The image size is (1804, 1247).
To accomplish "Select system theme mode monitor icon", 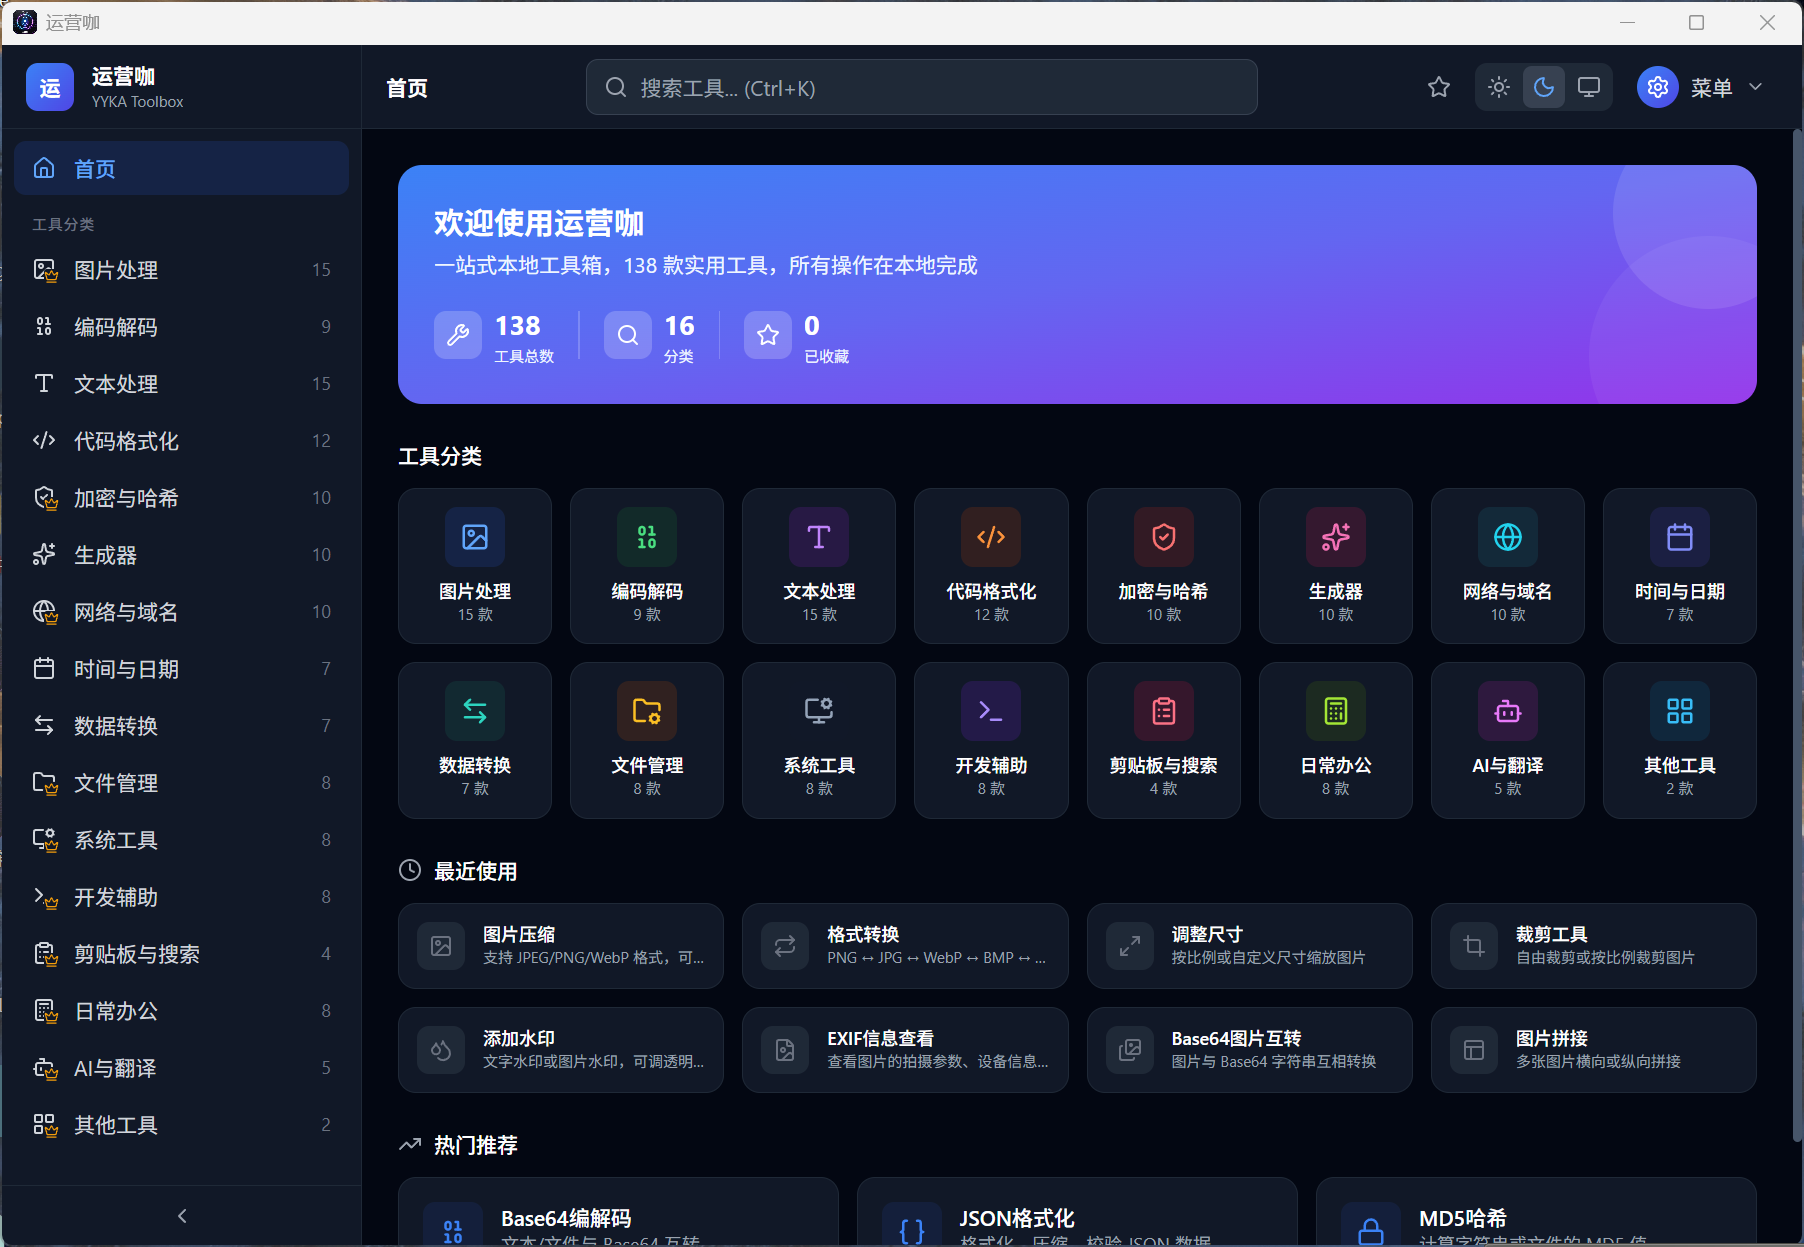I will pyautogui.click(x=1589, y=88).
